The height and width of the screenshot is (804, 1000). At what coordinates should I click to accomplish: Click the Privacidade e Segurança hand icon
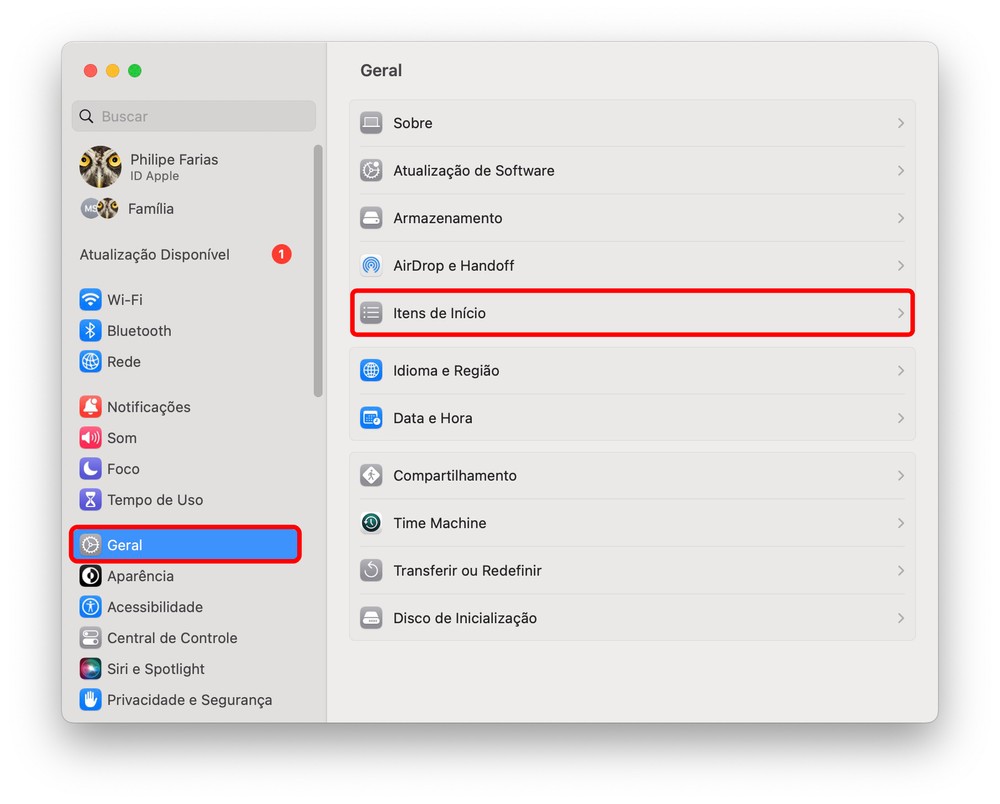click(x=91, y=700)
